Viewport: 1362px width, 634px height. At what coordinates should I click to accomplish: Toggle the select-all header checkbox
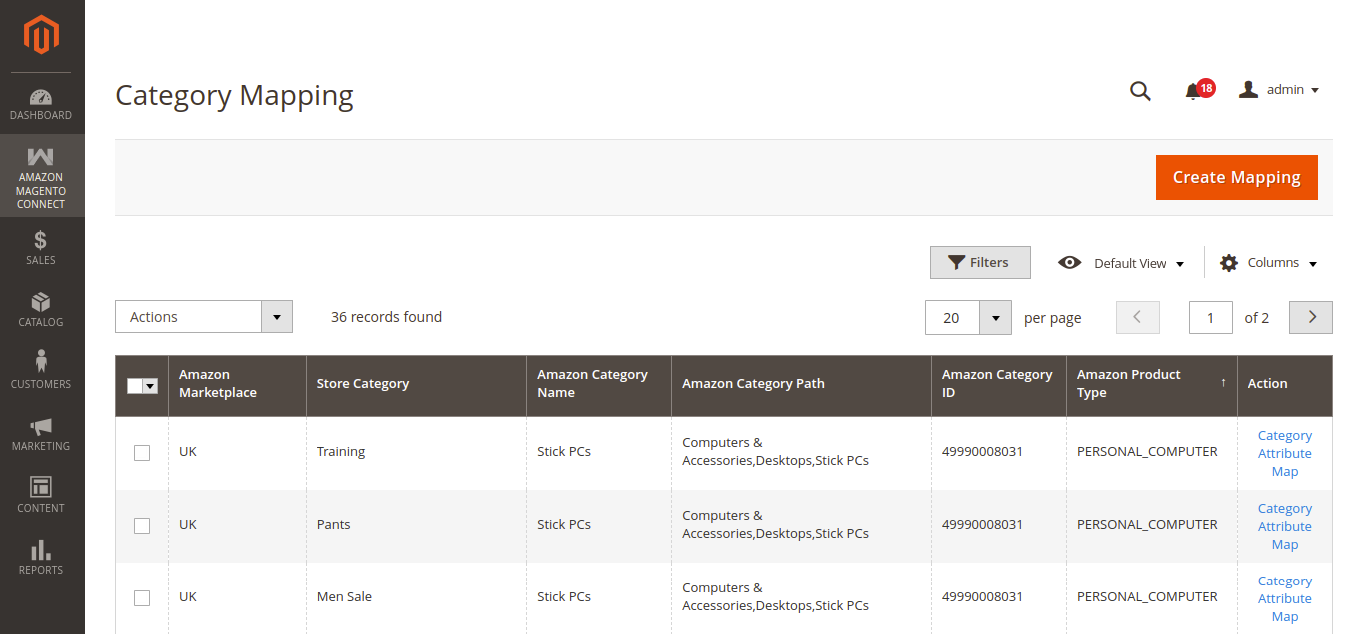(135, 386)
